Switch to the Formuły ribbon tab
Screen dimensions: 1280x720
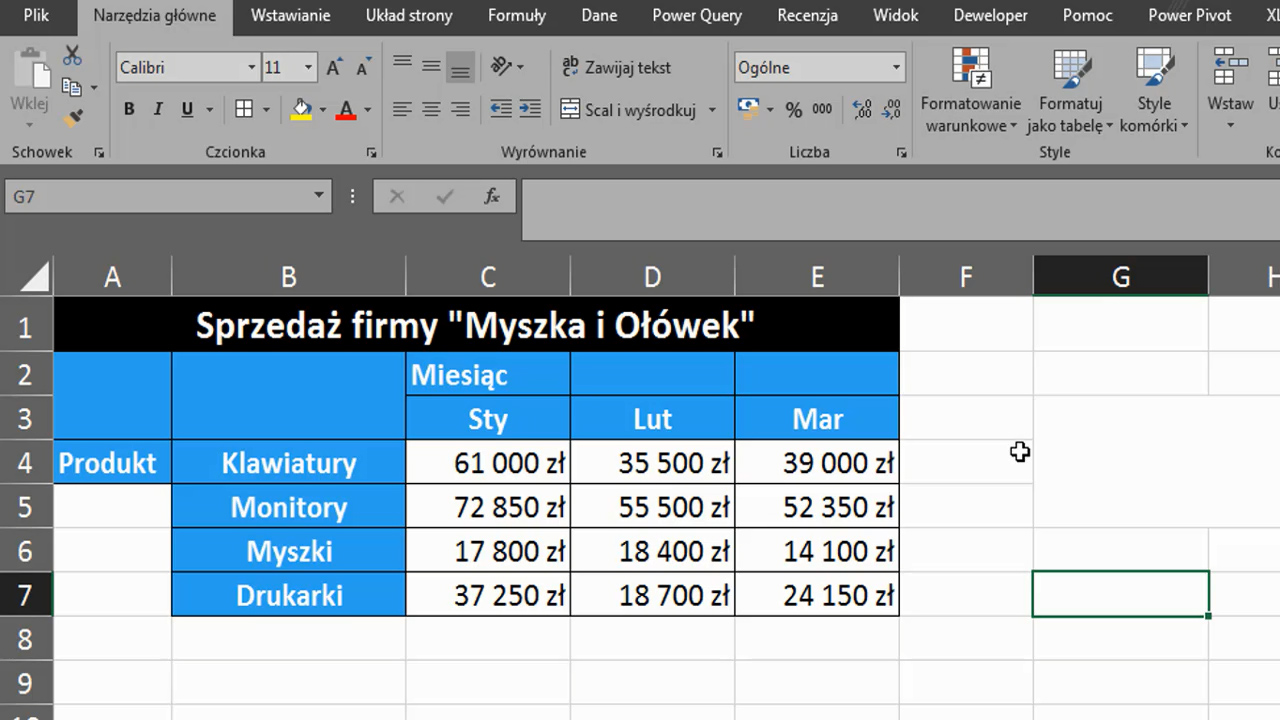516,15
